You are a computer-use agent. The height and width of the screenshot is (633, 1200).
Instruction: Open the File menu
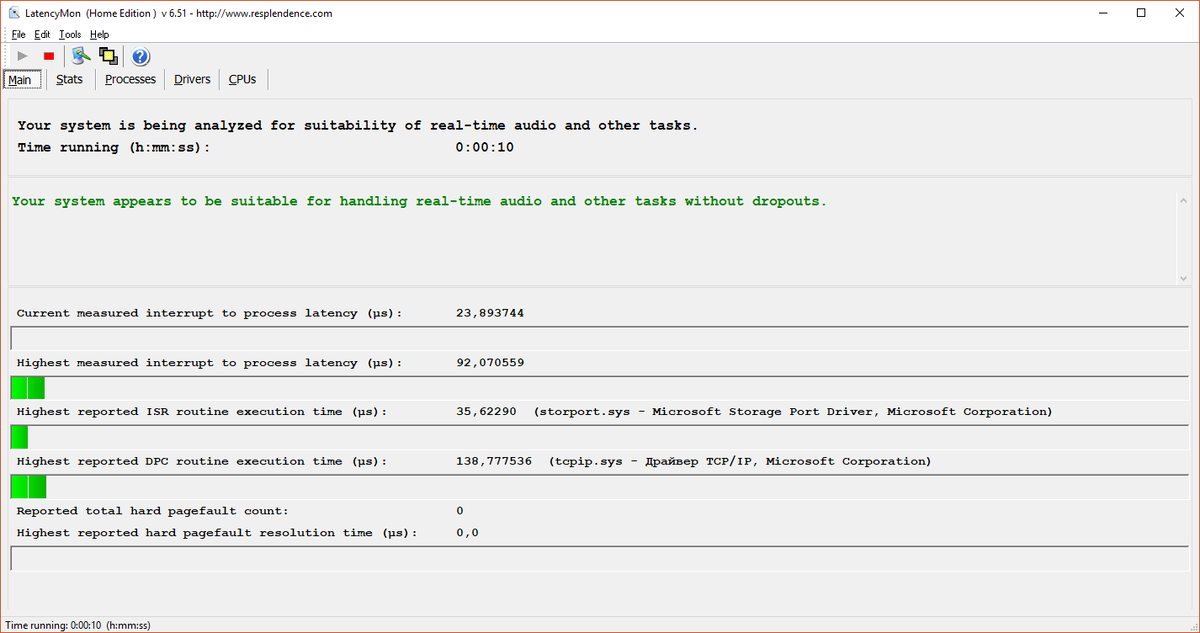click(18, 34)
